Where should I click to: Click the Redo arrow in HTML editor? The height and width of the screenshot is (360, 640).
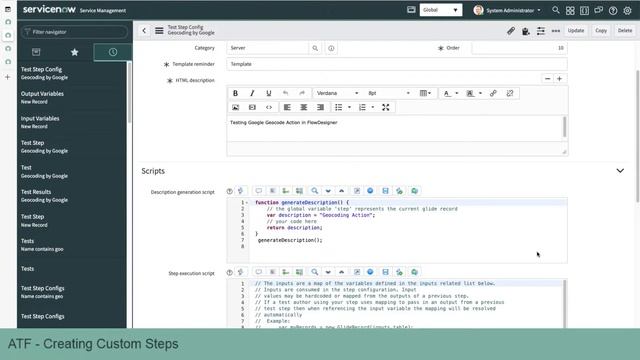(x=302, y=93)
